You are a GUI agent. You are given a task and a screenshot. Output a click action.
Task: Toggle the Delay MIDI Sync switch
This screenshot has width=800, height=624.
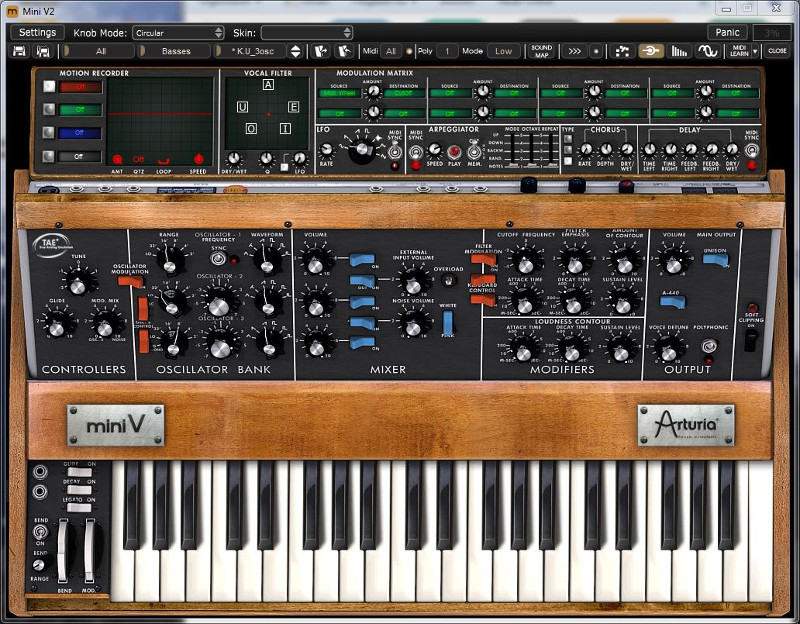(751, 150)
